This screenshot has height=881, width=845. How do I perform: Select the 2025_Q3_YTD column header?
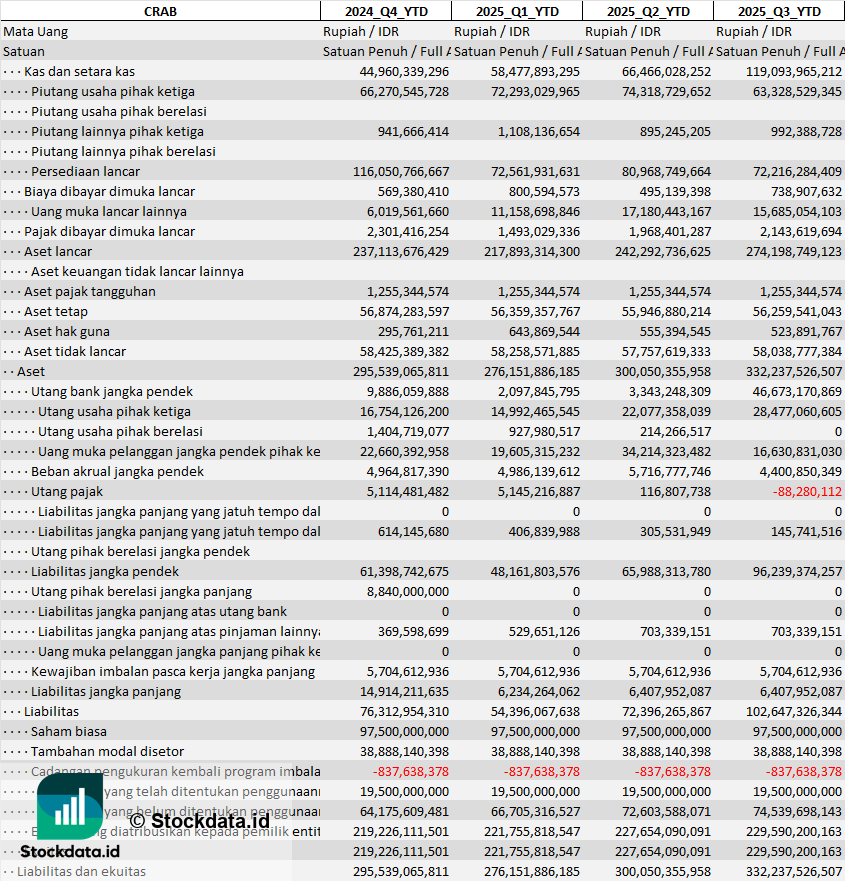[x=779, y=11]
